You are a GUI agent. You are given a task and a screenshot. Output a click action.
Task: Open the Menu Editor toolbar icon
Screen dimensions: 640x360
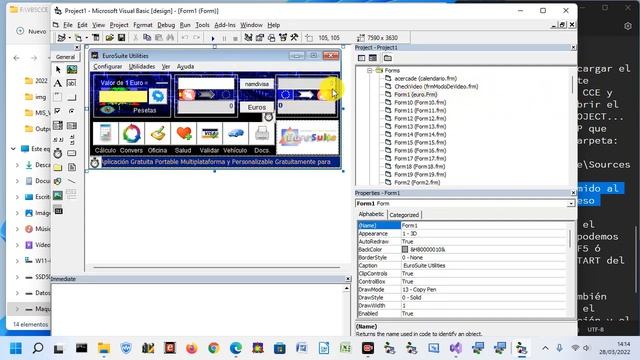pos(96,38)
